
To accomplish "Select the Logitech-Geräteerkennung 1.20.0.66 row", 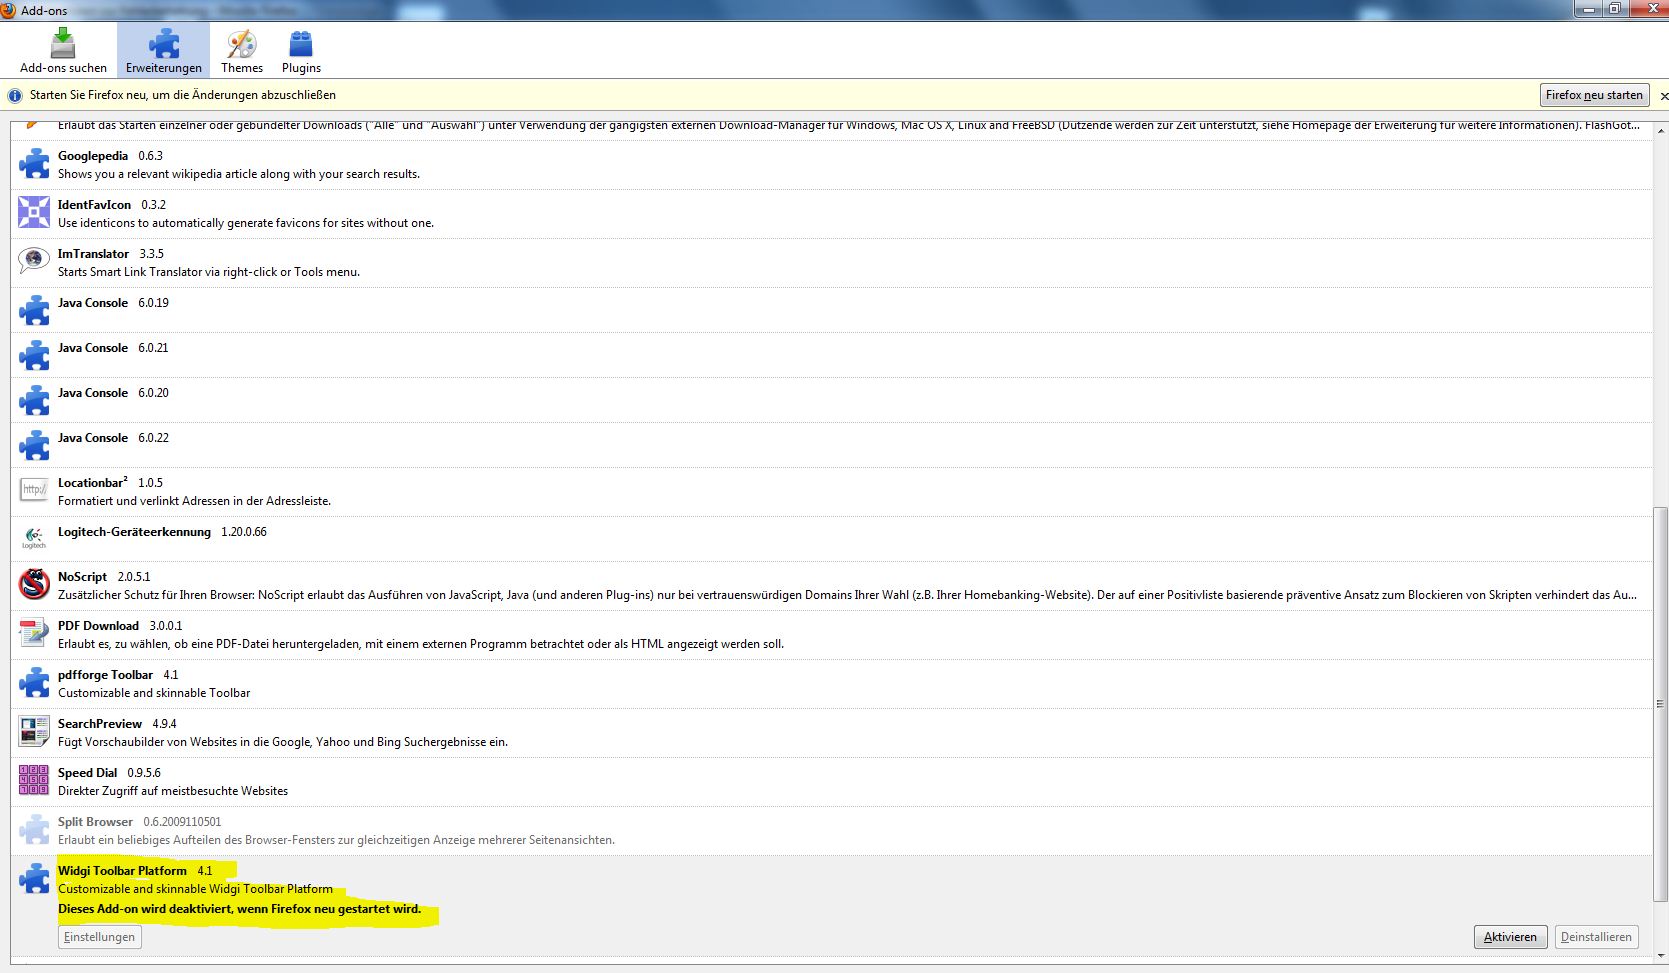I will (831, 539).
